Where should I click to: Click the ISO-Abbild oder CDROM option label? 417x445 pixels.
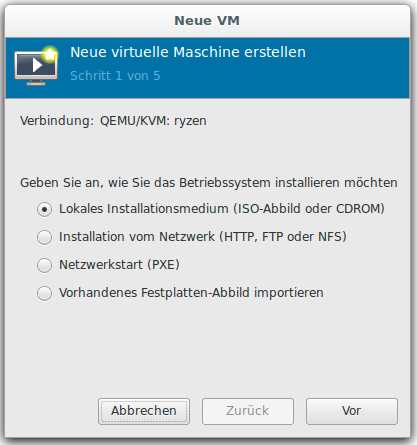(x=222, y=209)
